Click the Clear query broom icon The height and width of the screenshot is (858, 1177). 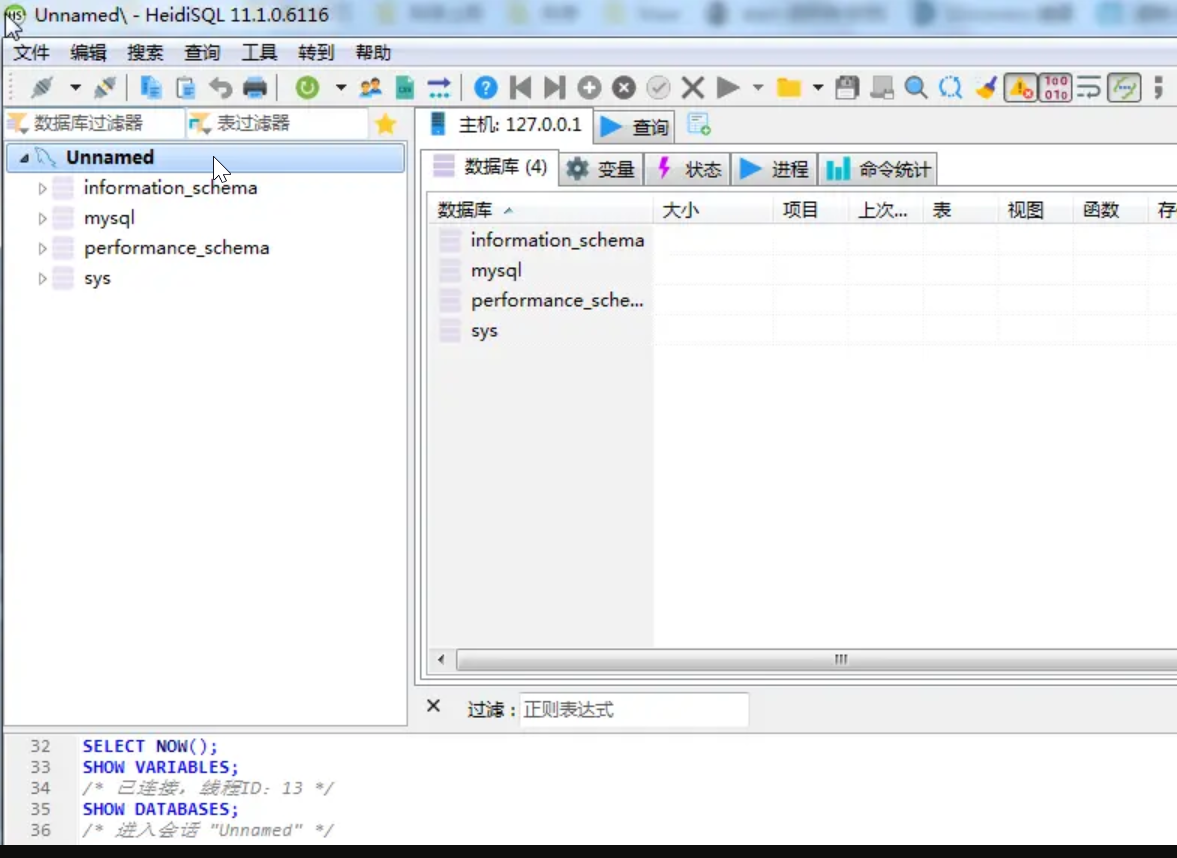[986, 88]
